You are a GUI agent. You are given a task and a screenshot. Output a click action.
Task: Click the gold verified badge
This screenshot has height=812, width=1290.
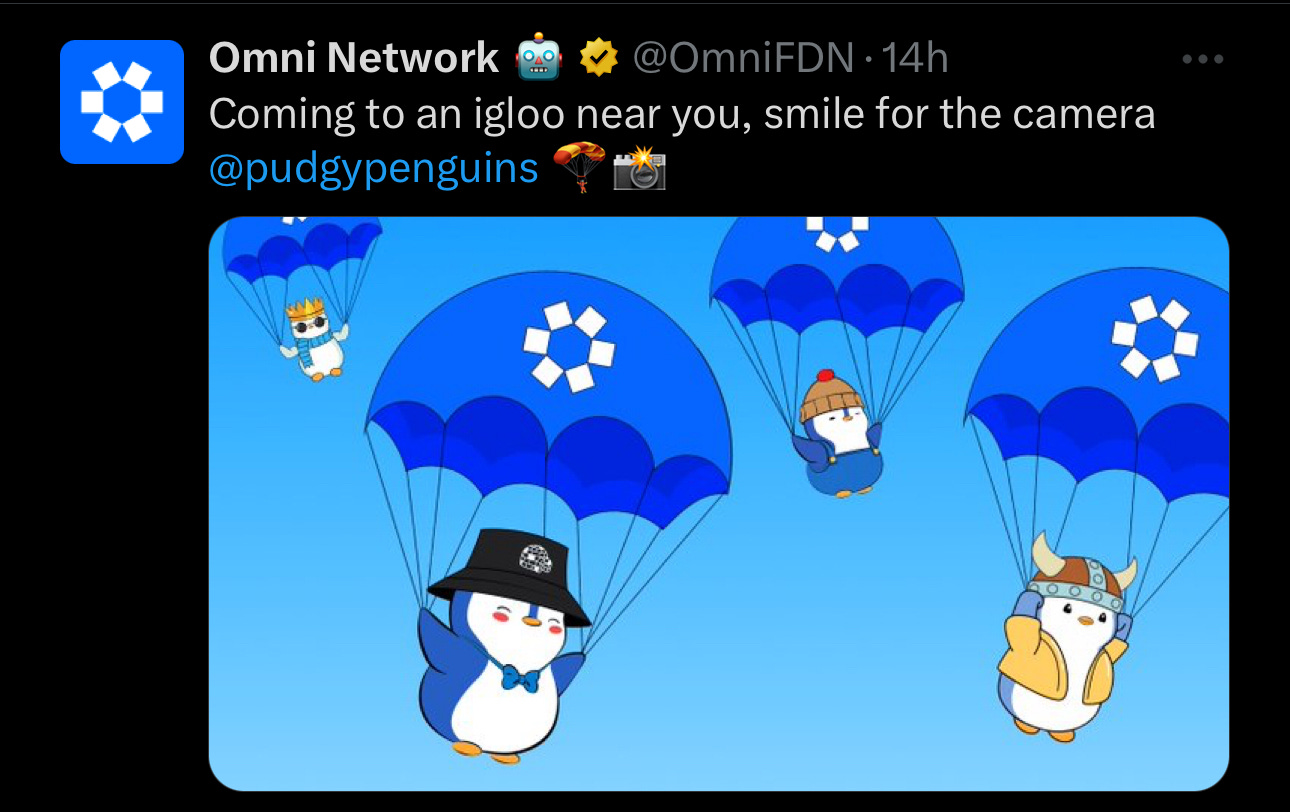[x=599, y=59]
